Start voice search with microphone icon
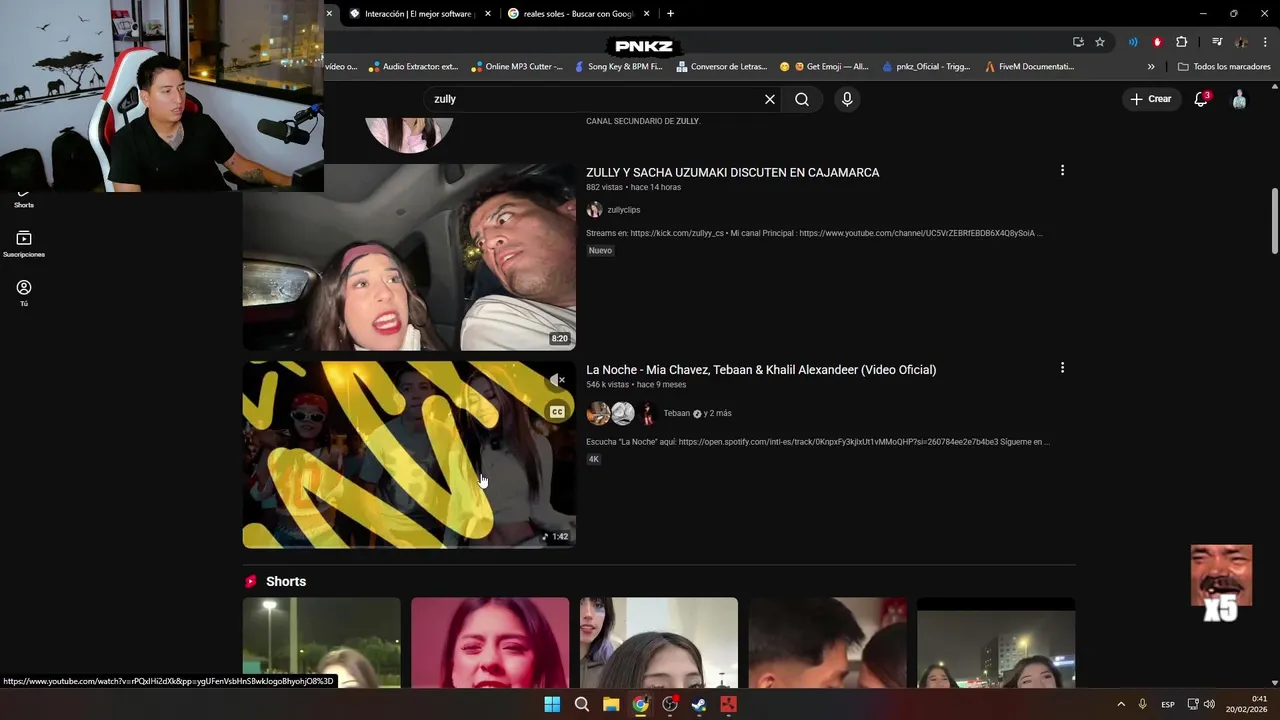This screenshot has width=1280, height=720. click(x=847, y=99)
